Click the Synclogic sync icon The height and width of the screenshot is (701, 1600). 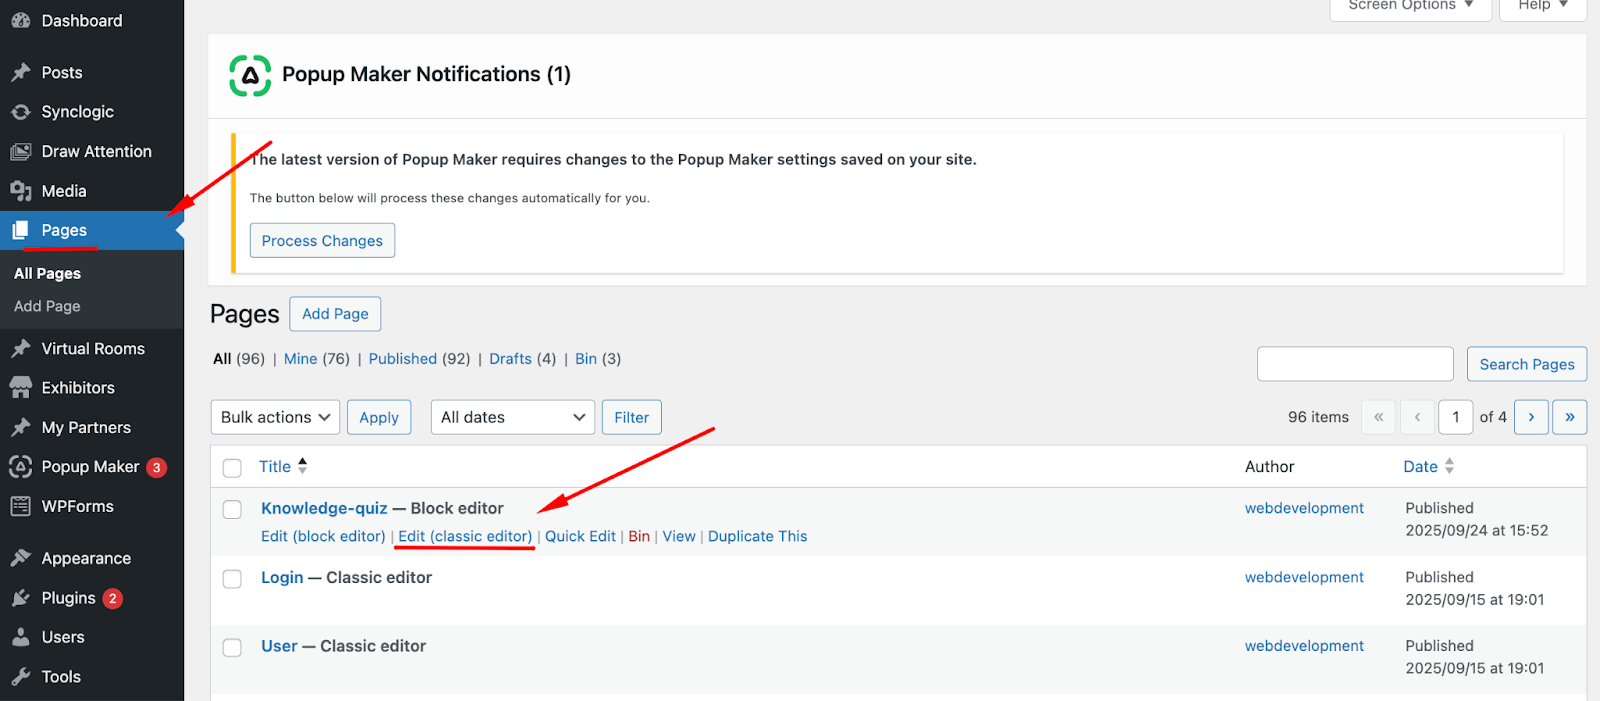(x=20, y=112)
